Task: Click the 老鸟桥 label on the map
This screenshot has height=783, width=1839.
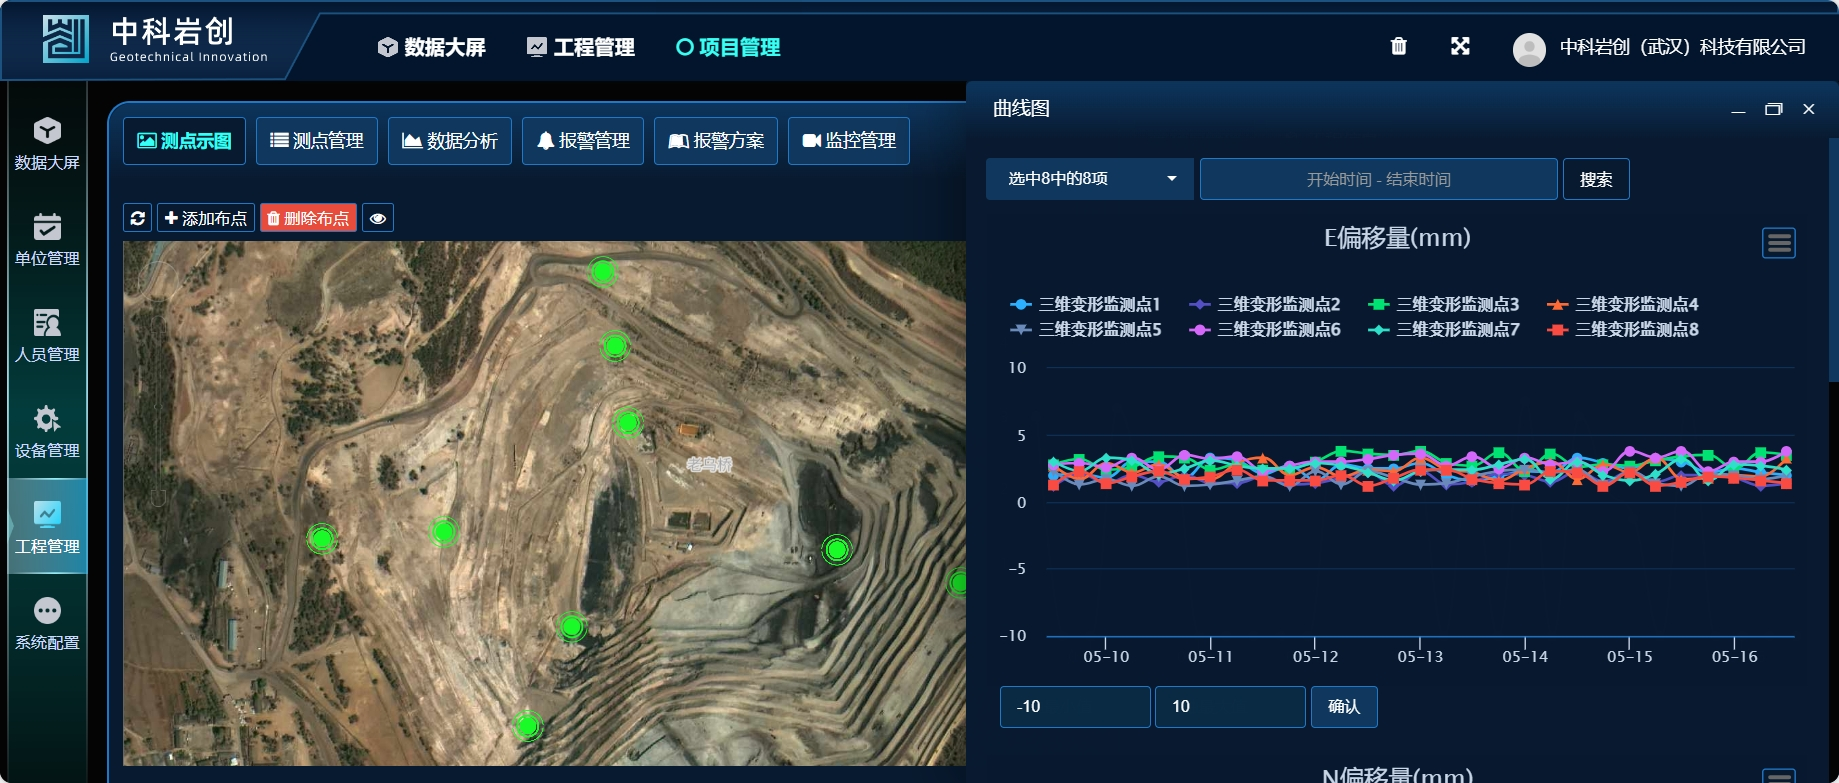Action: (x=709, y=464)
